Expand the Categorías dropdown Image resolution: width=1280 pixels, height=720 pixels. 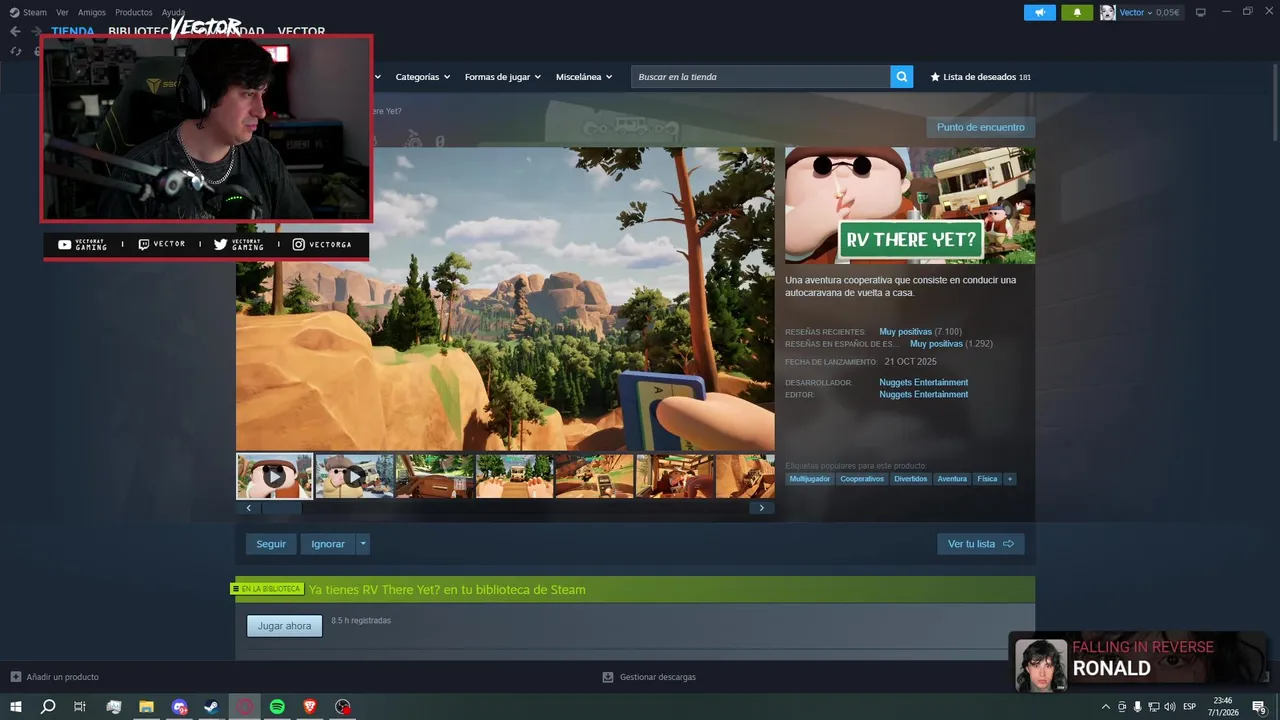(x=423, y=77)
